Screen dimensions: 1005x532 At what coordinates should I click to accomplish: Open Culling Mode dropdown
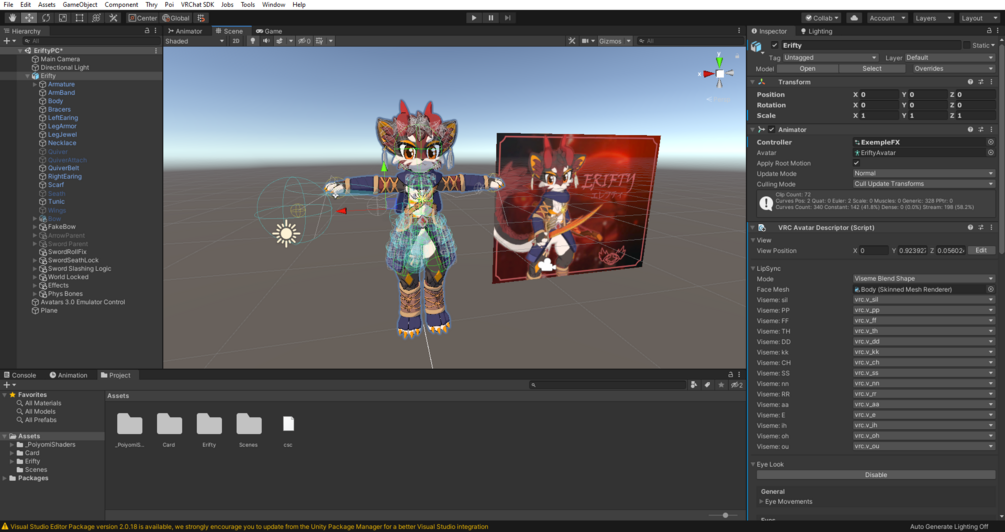tap(924, 184)
